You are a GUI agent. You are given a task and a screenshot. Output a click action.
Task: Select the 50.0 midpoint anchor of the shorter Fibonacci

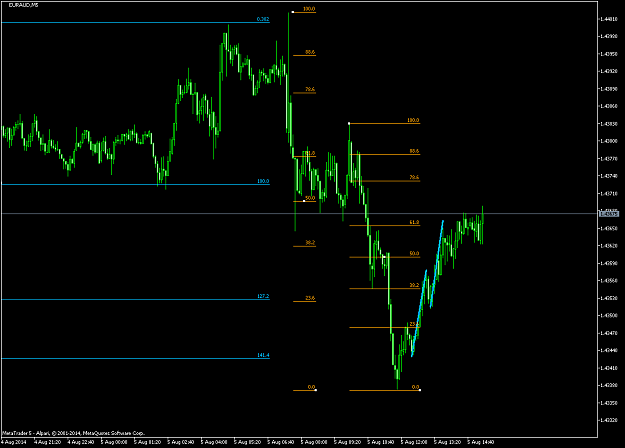coord(384,257)
